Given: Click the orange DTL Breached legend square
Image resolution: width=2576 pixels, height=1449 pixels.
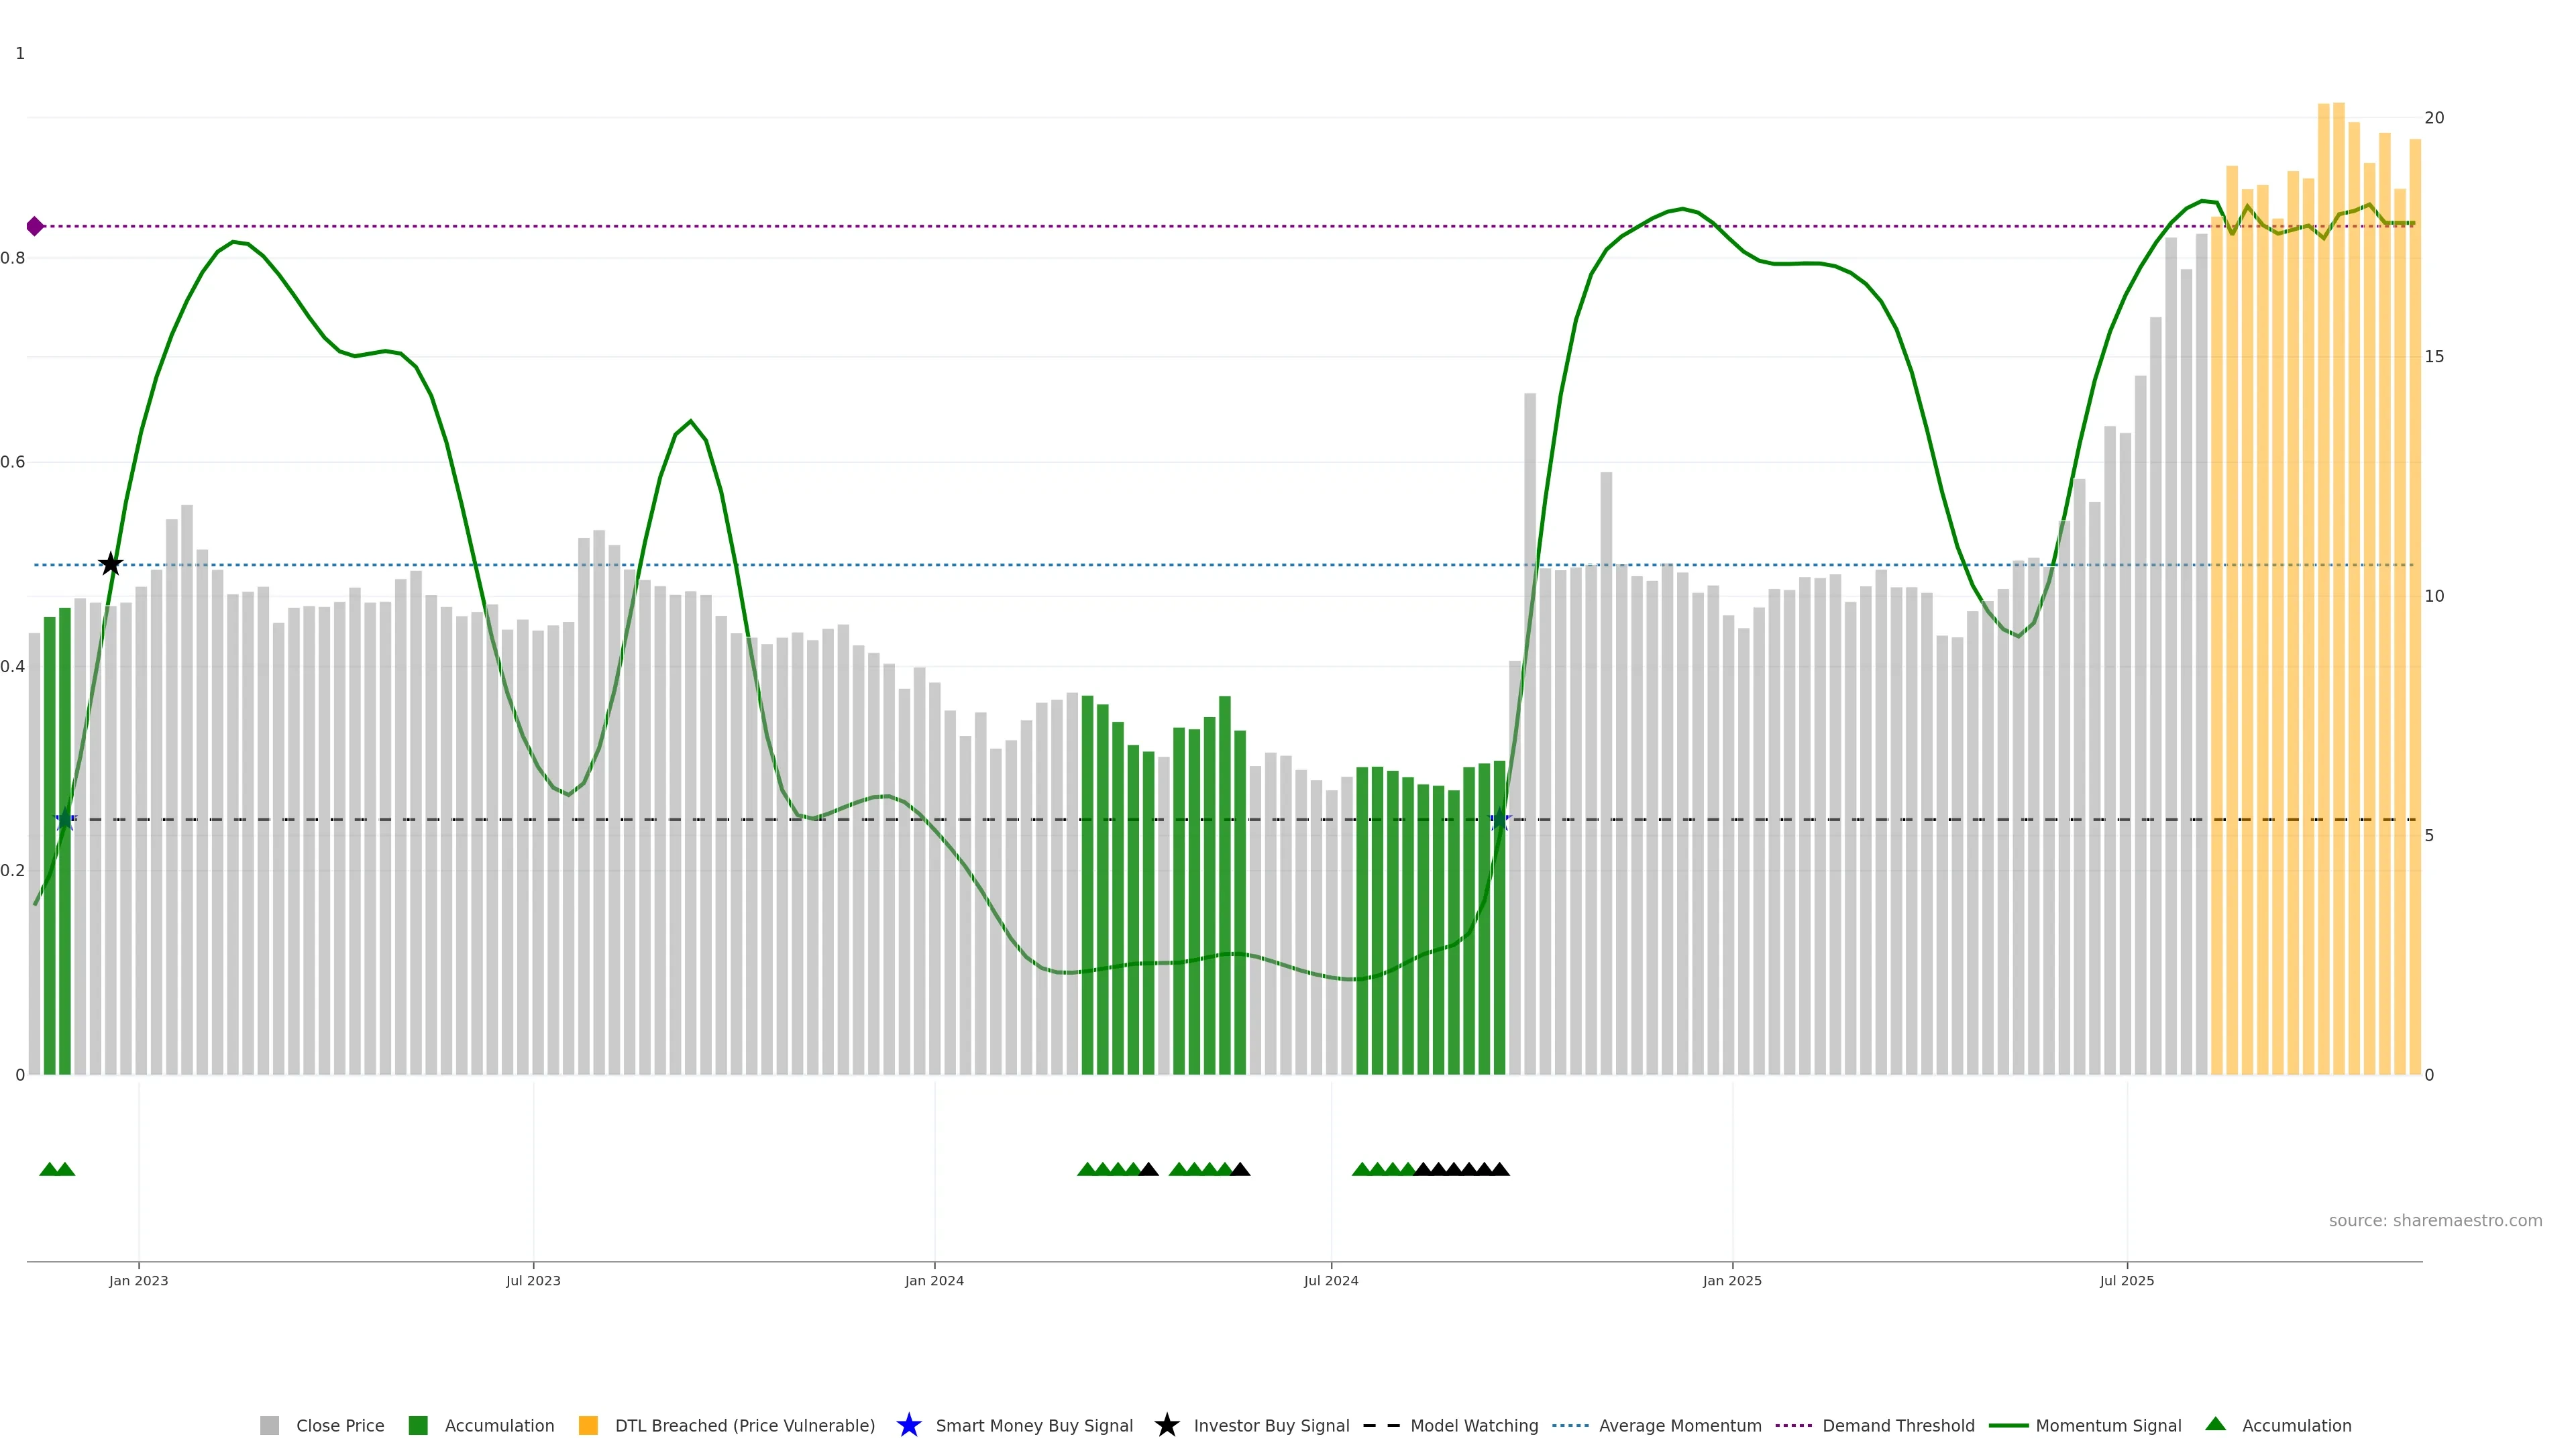Looking at the screenshot, I should pyautogui.click(x=588, y=1425).
